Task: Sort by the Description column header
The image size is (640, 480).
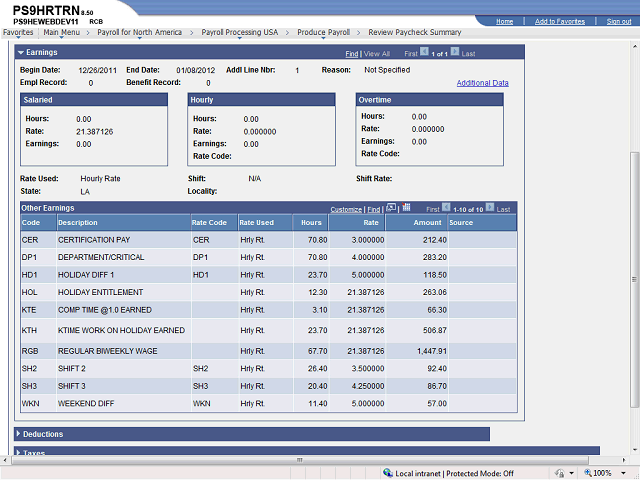Action: 78,222
